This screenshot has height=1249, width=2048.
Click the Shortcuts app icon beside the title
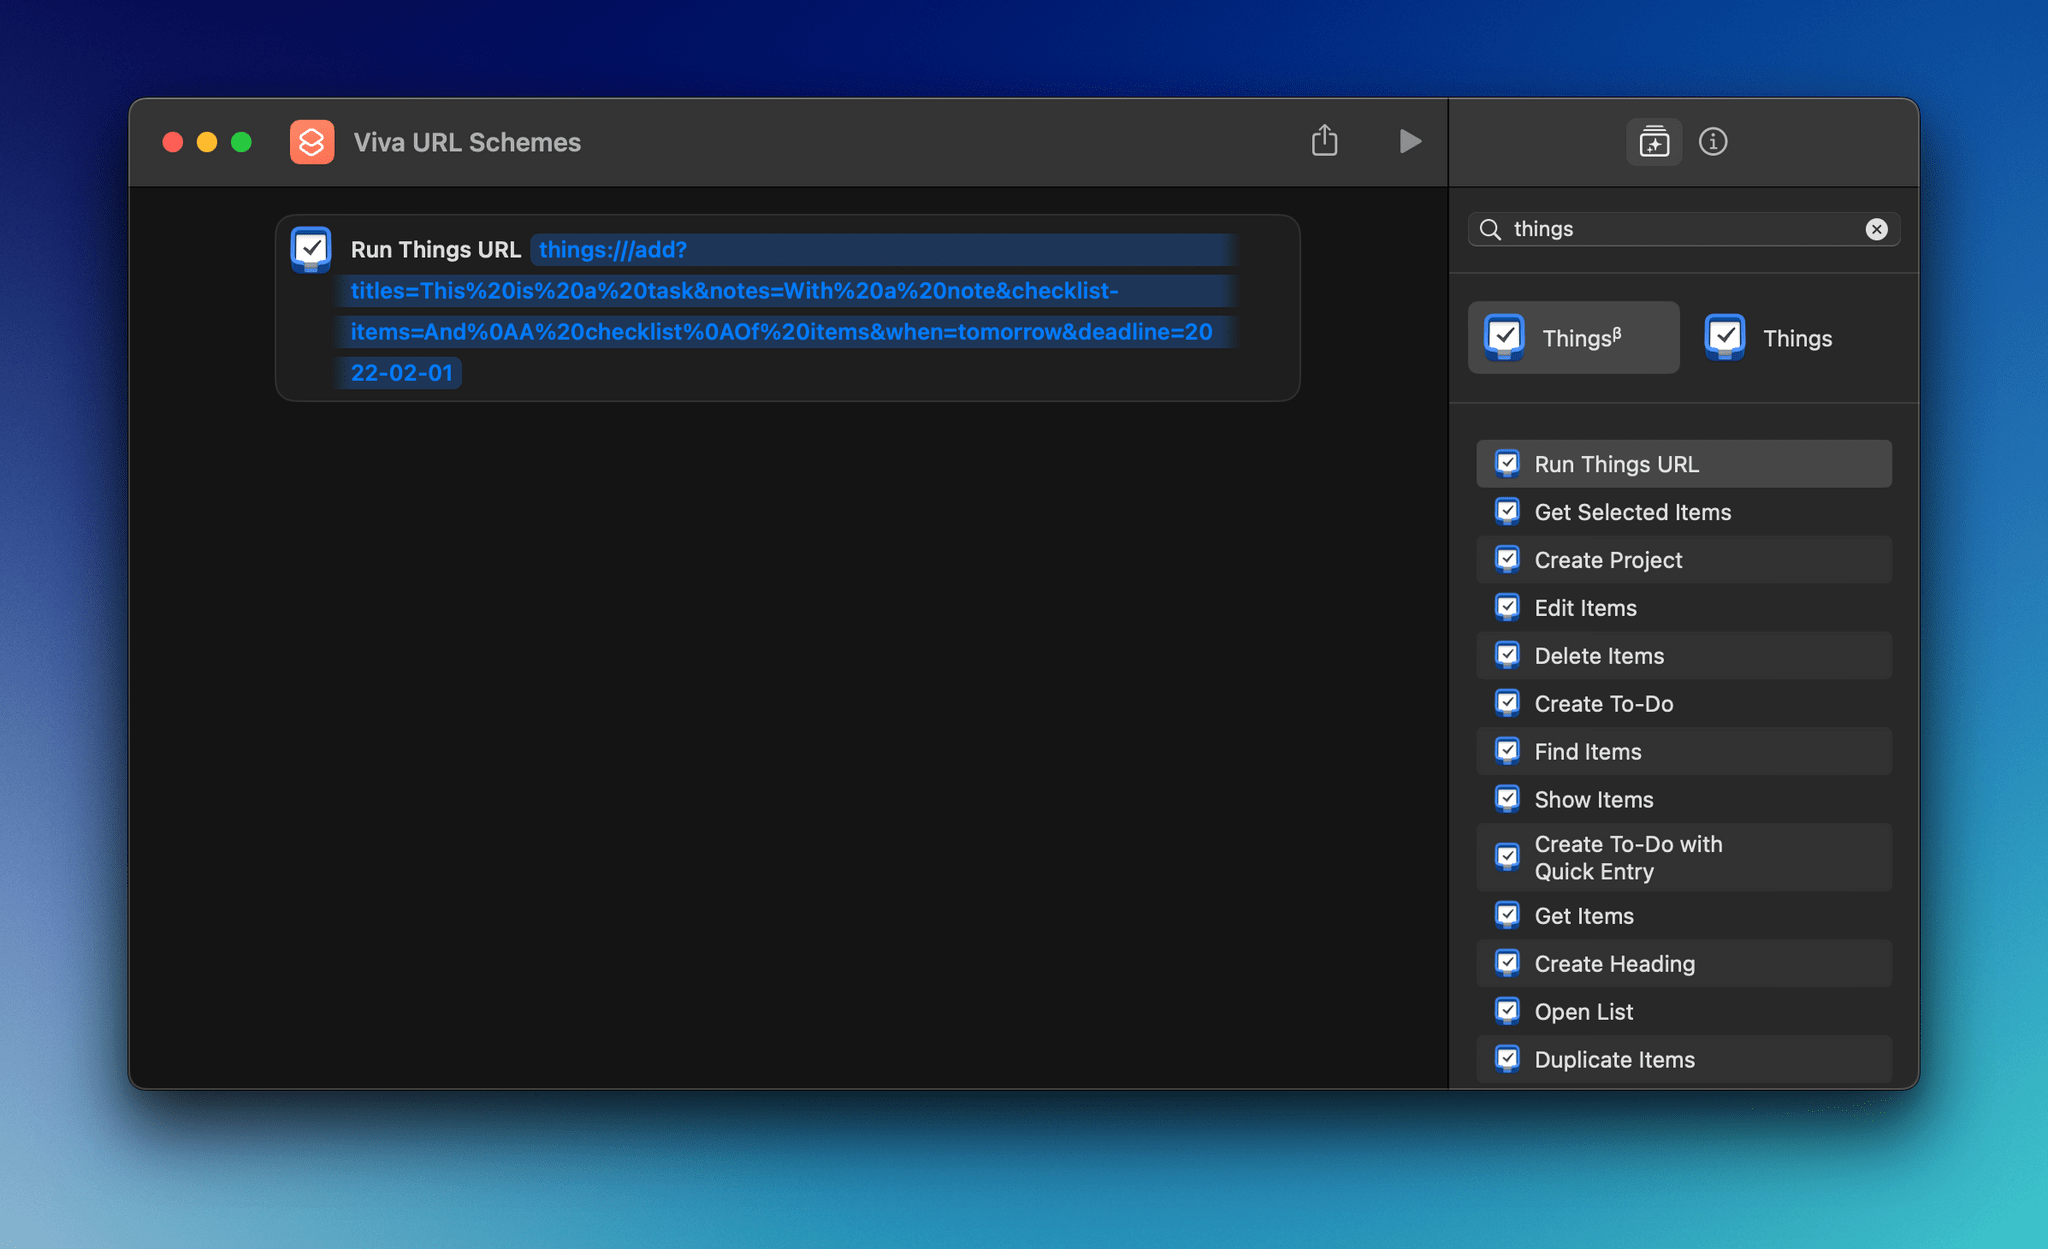tap(312, 142)
